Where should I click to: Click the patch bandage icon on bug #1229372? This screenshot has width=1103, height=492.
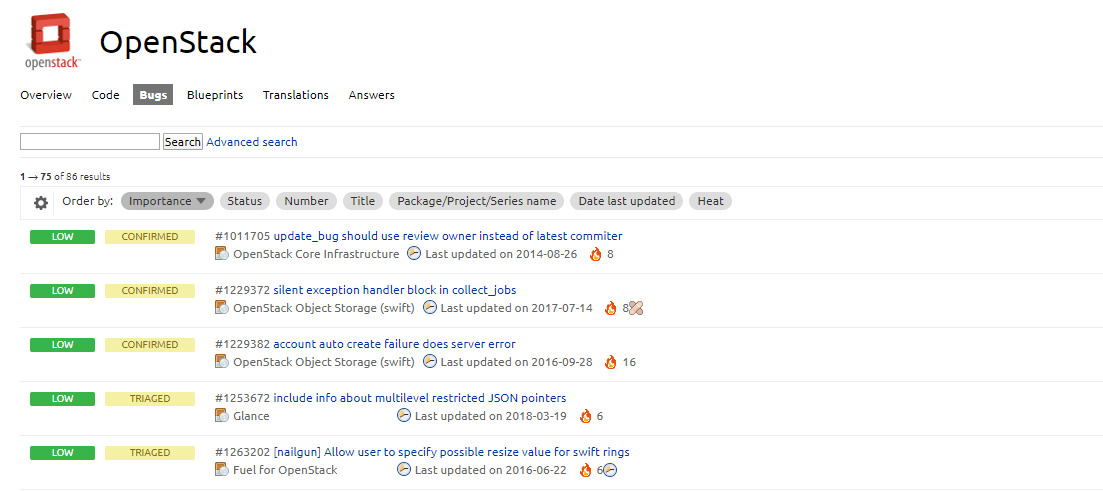[637, 308]
